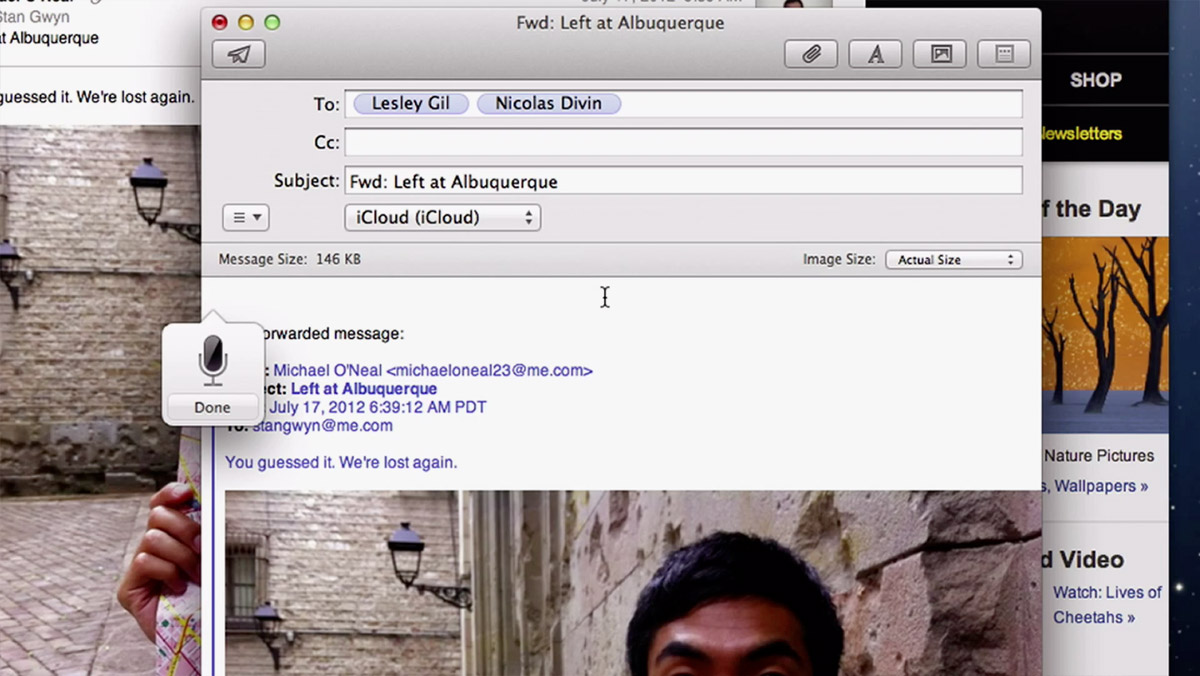Select the Lesley Gil recipient token

coord(411,104)
